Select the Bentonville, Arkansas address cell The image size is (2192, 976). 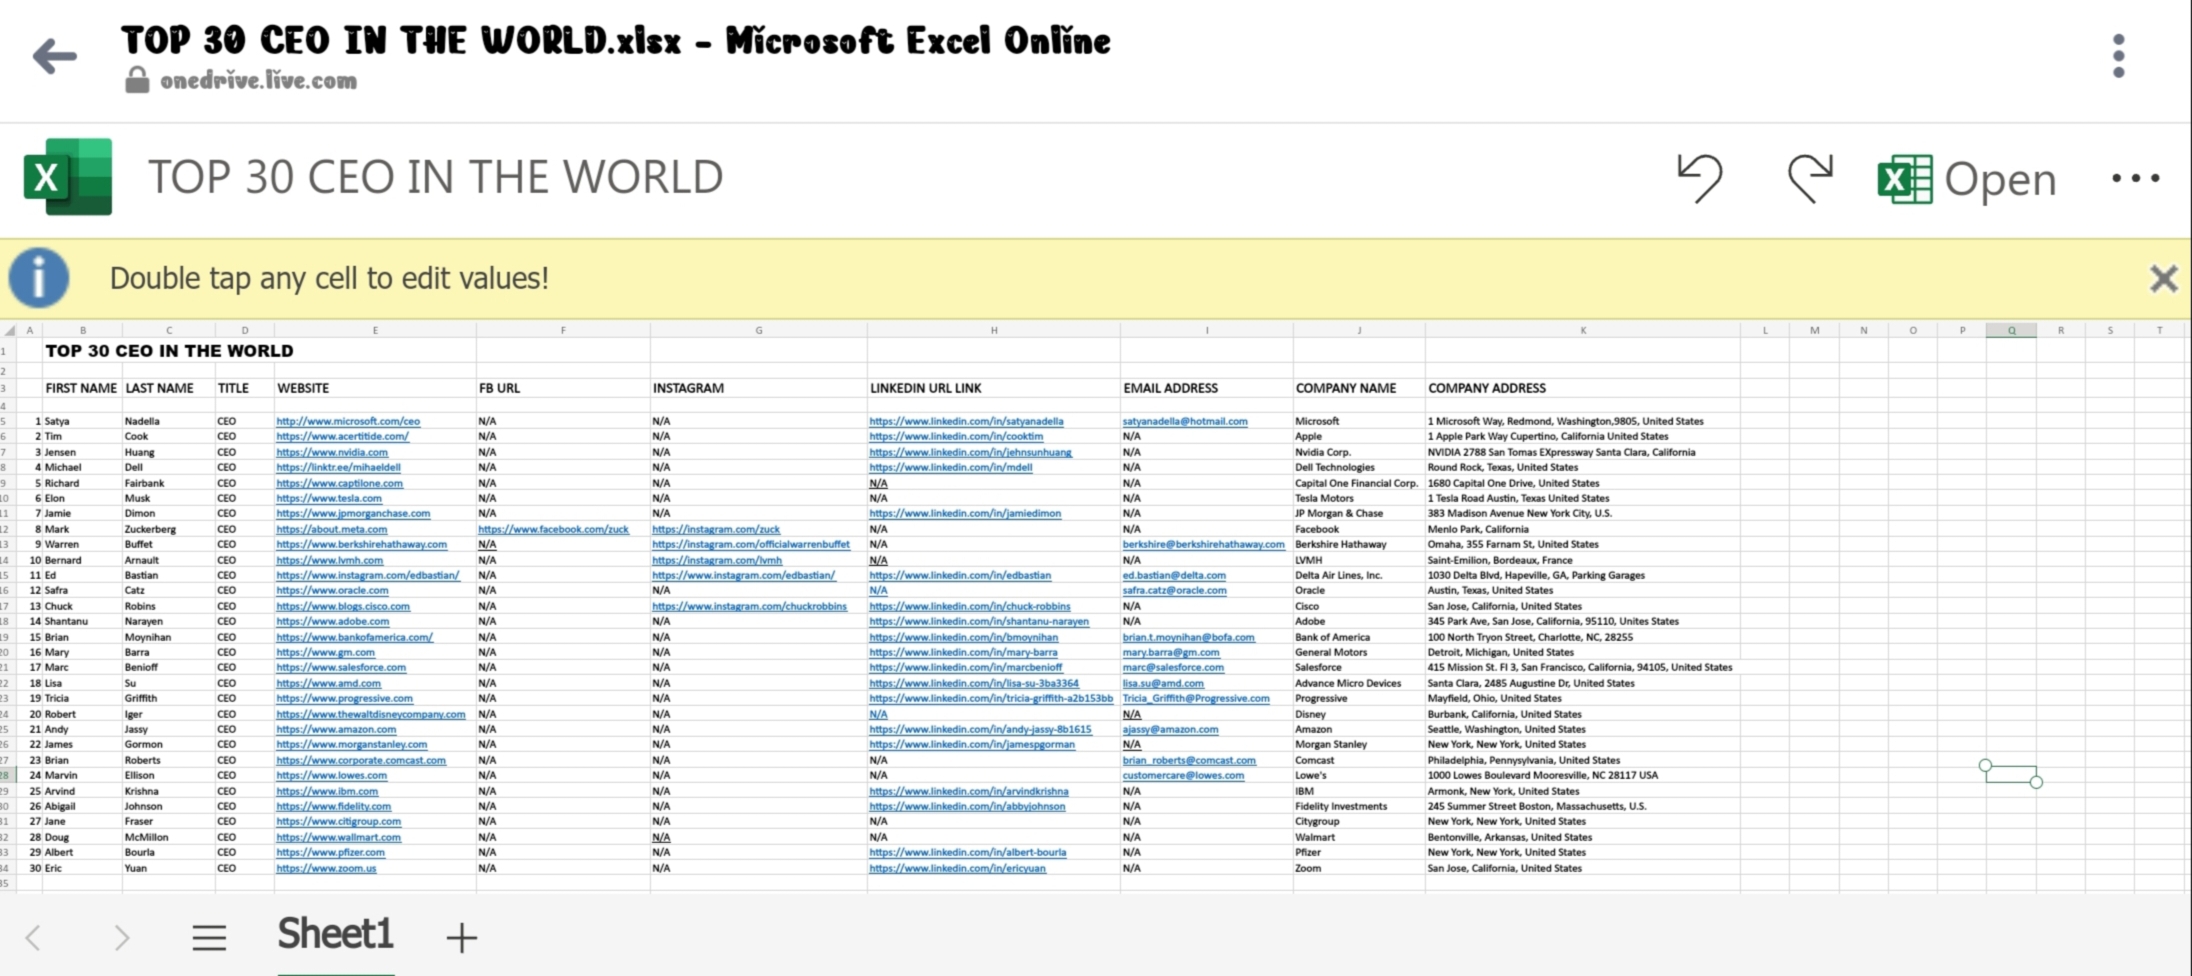pyautogui.click(x=1509, y=837)
